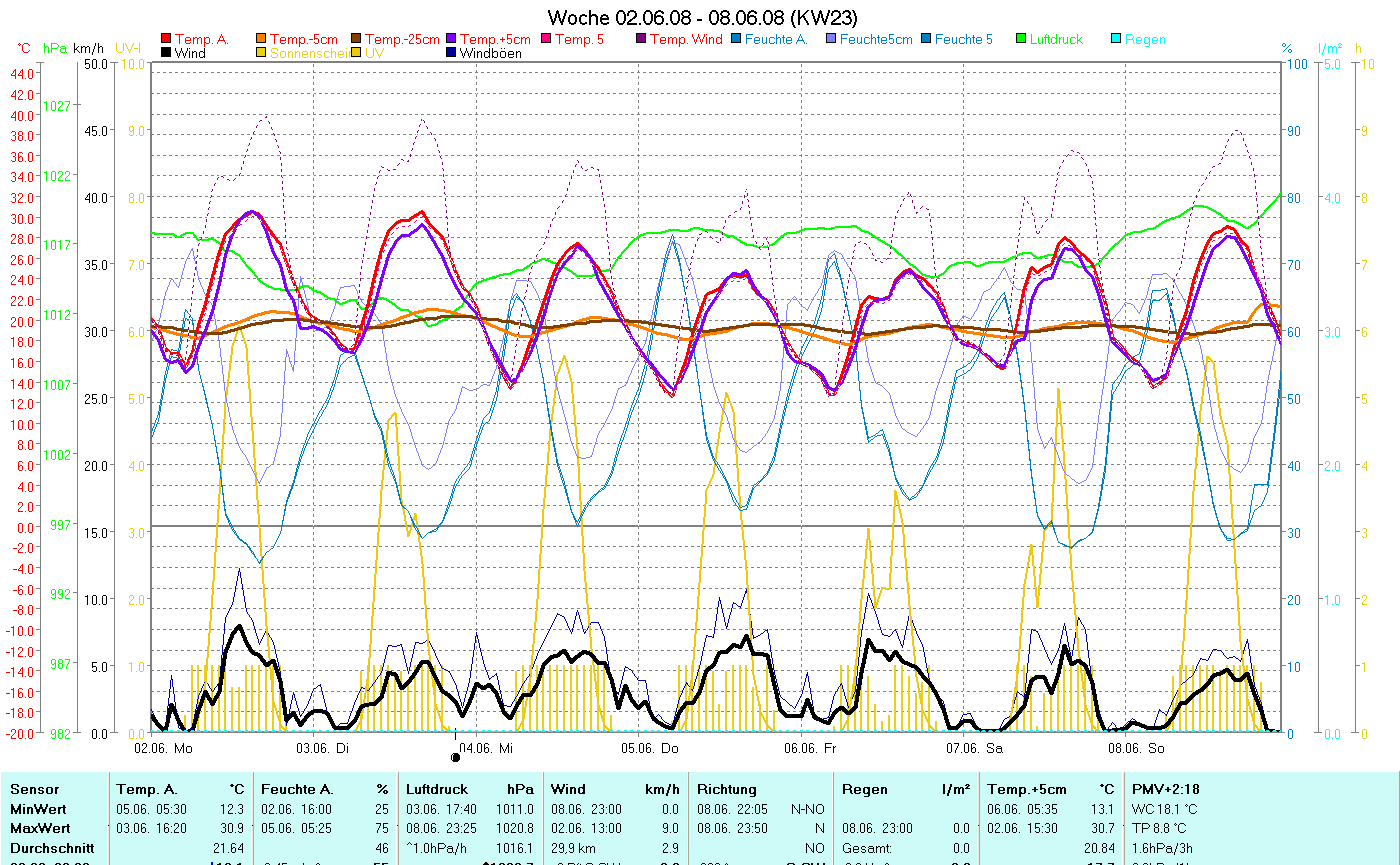Click the Sensor header in the table
Viewport: 1400px width, 865px height.
pos(34,789)
